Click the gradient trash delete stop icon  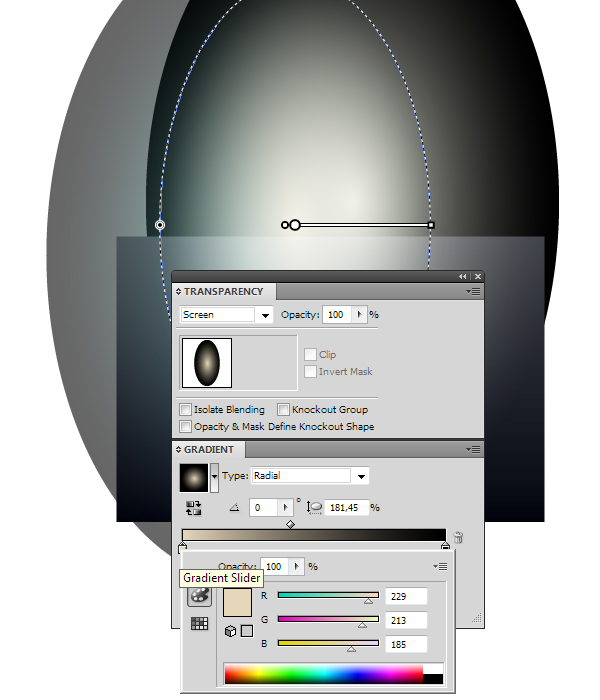coord(458,537)
